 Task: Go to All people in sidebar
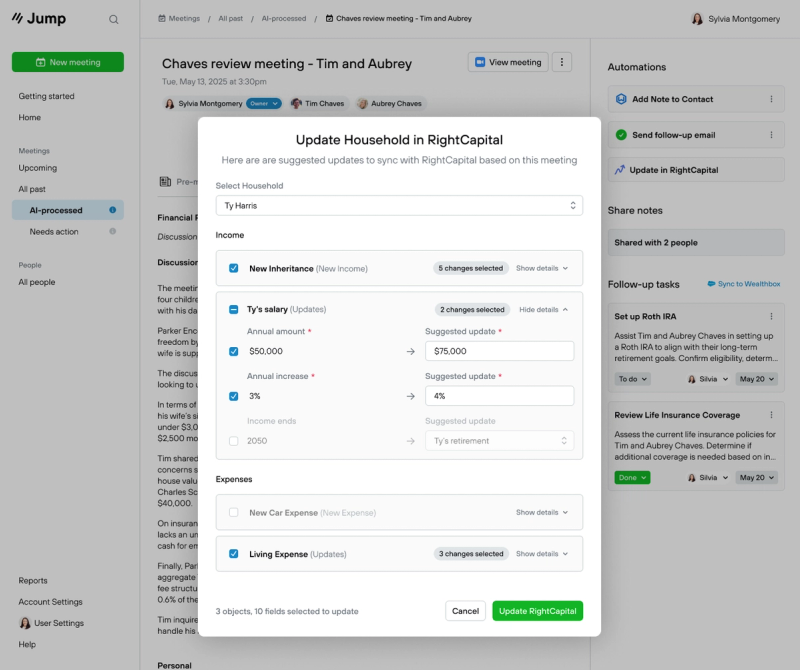coord(37,282)
